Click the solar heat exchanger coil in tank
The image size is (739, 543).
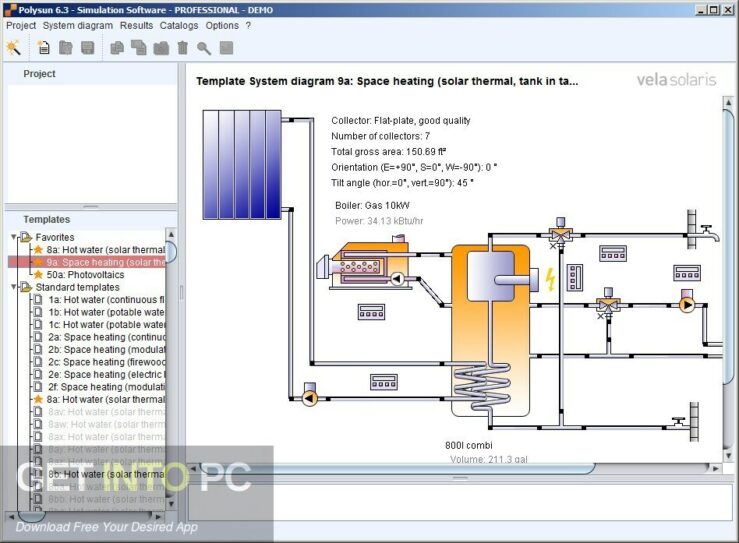(x=482, y=387)
